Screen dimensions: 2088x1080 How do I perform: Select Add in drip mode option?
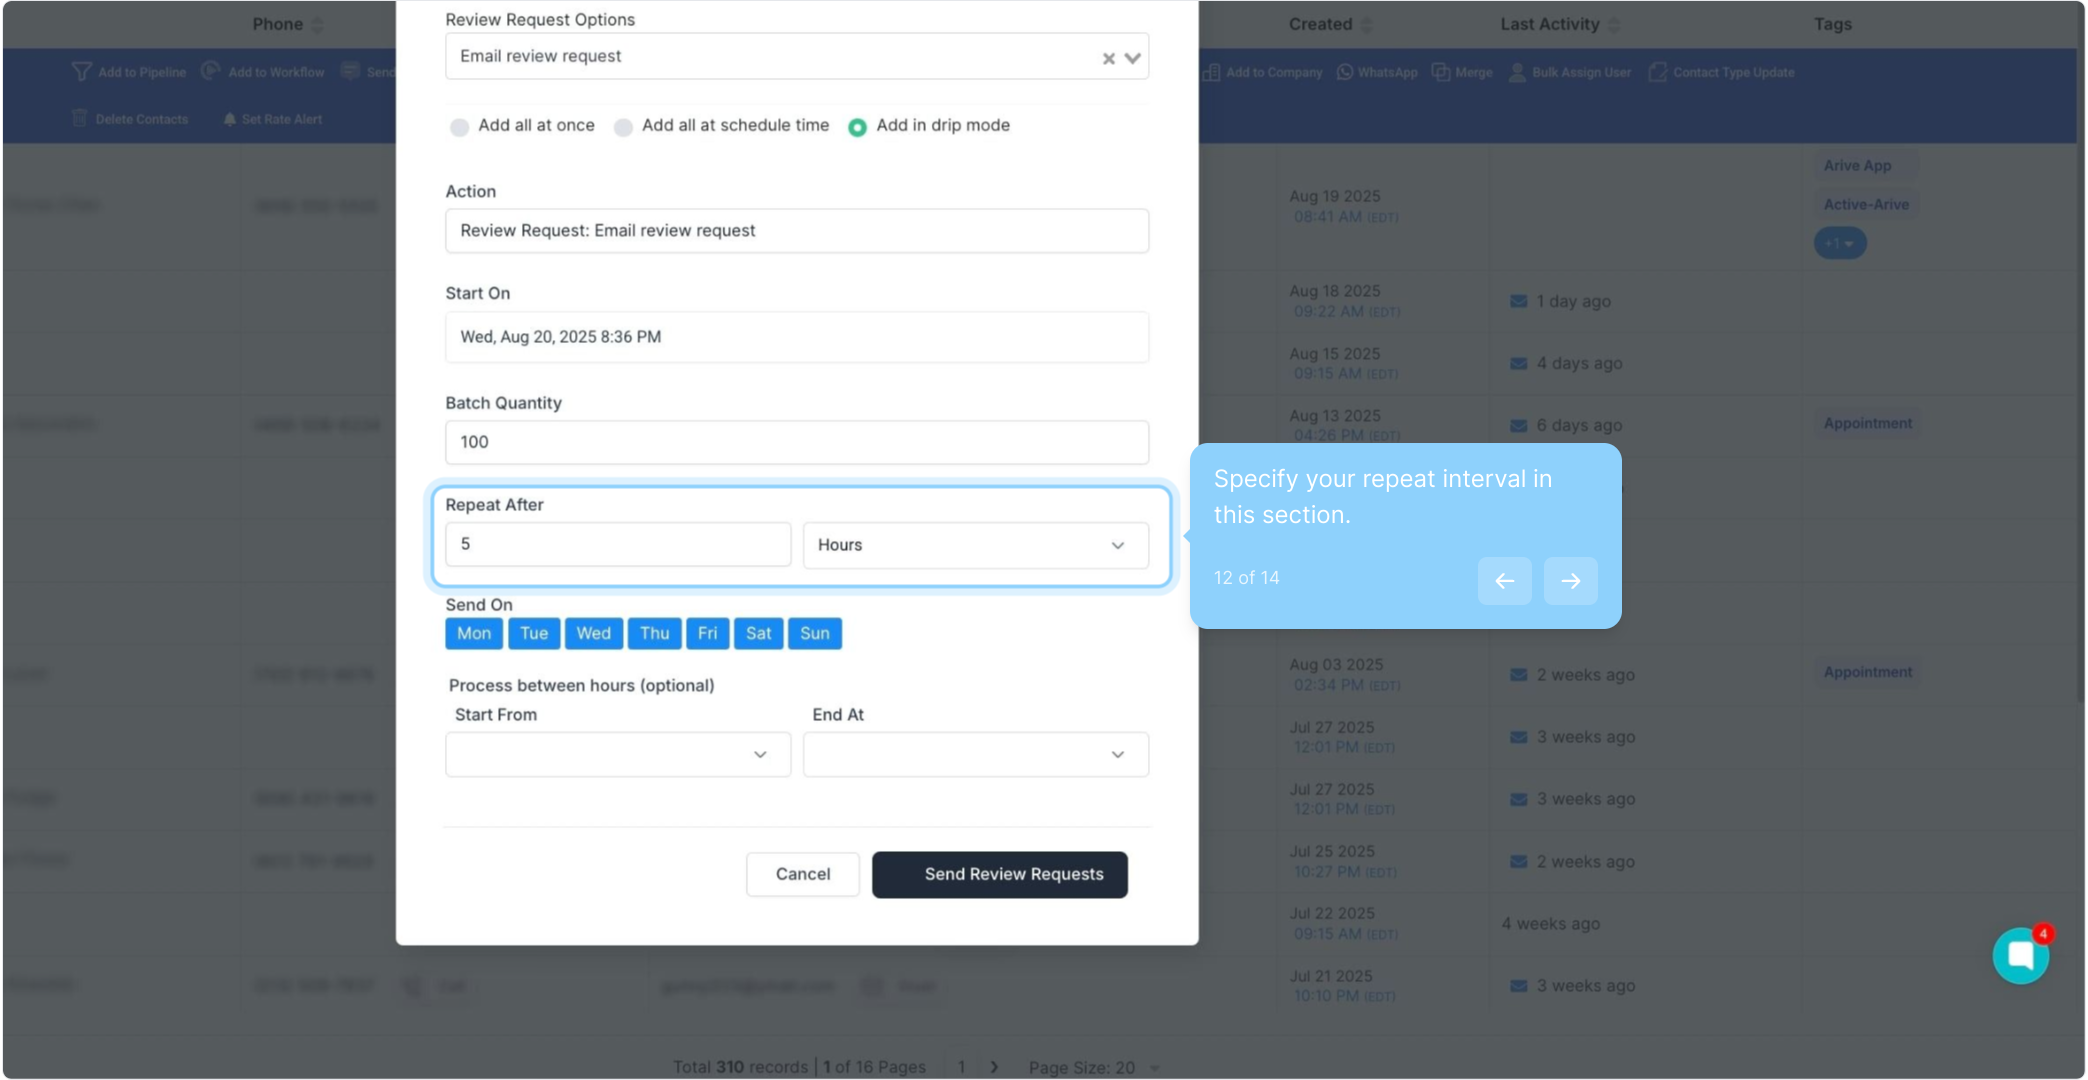coord(857,127)
